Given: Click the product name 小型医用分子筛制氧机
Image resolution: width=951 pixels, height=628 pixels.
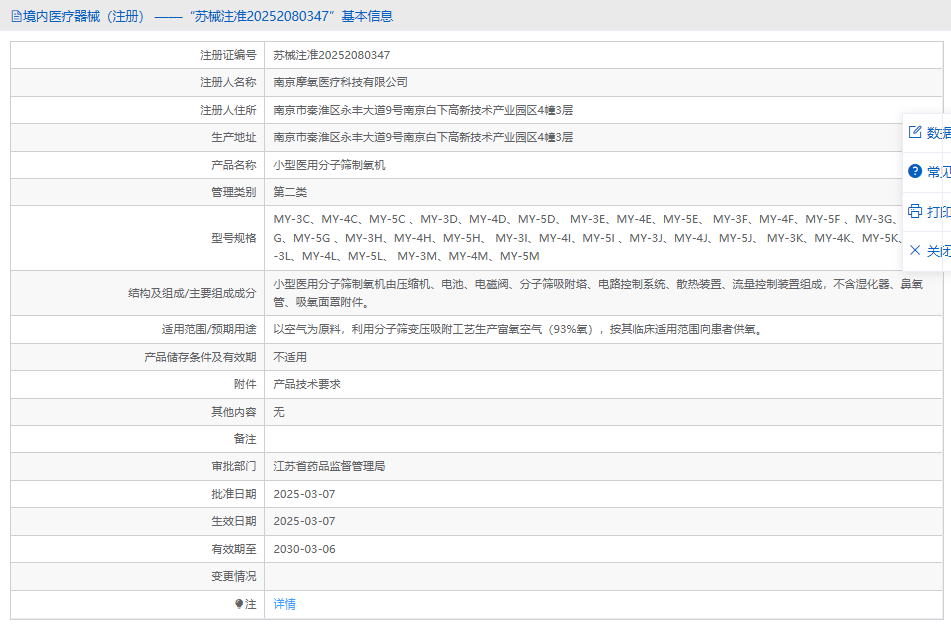Looking at the screenshot, I should pos(329,165).
